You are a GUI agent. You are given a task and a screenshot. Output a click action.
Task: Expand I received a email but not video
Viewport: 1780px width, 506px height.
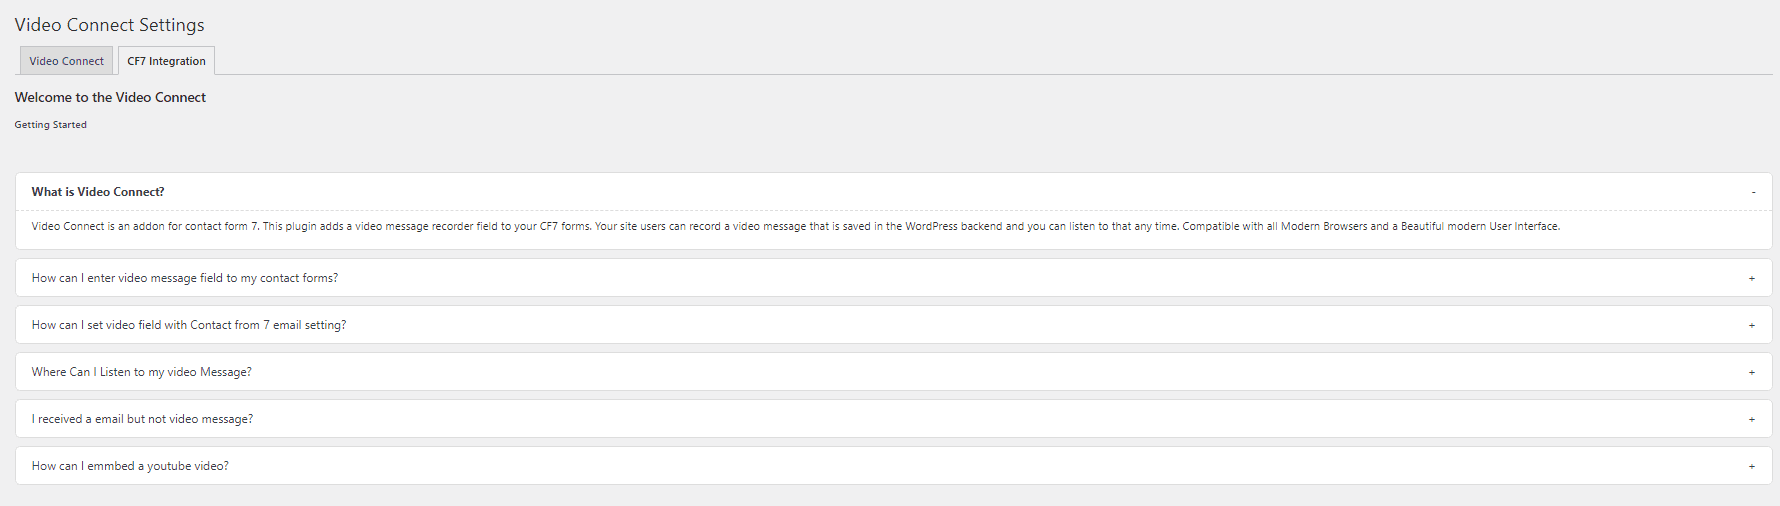894,419
